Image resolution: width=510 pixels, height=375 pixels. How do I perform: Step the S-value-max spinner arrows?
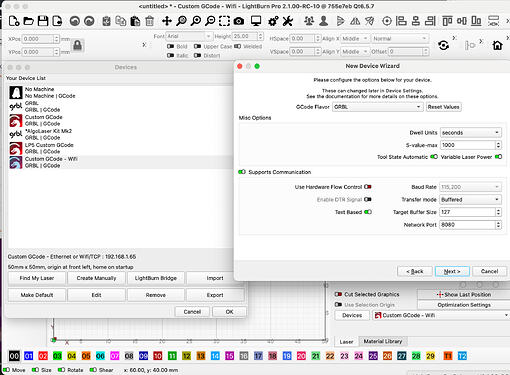pos(498,145)
